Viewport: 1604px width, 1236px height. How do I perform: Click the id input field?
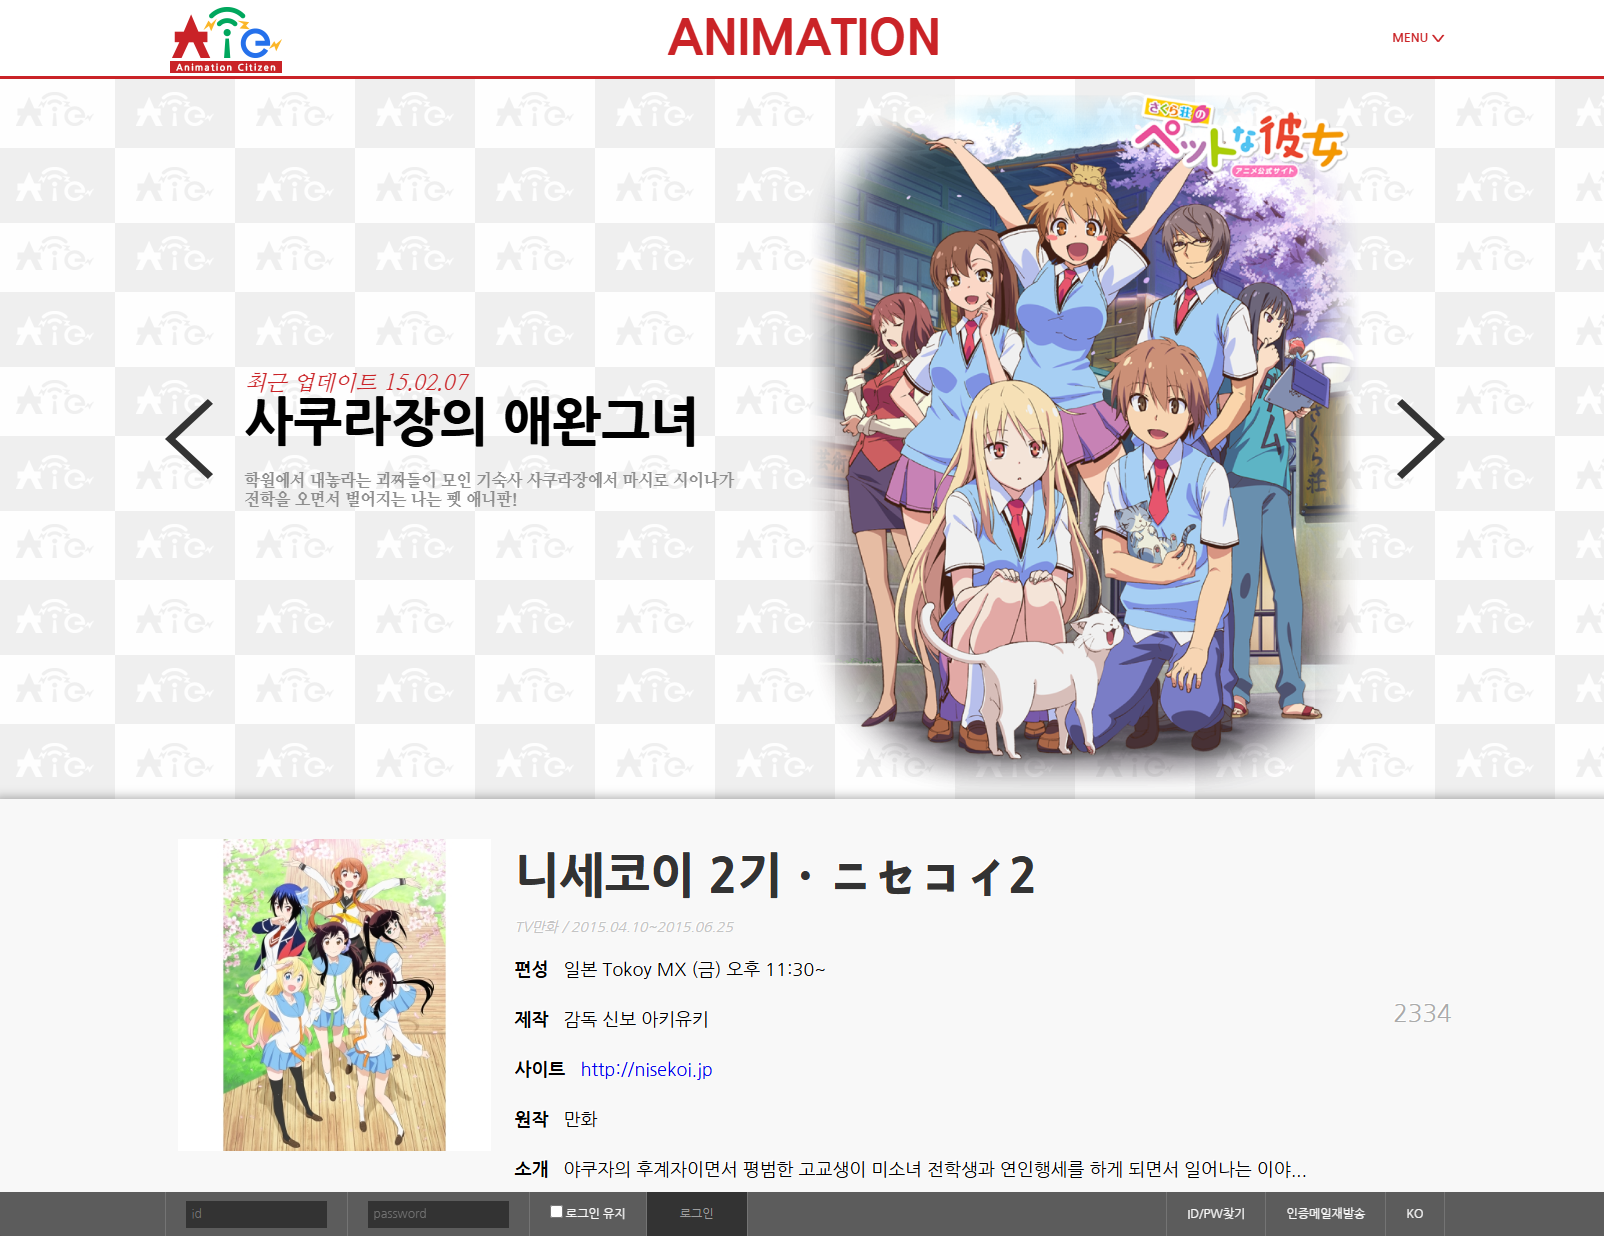256,1214
